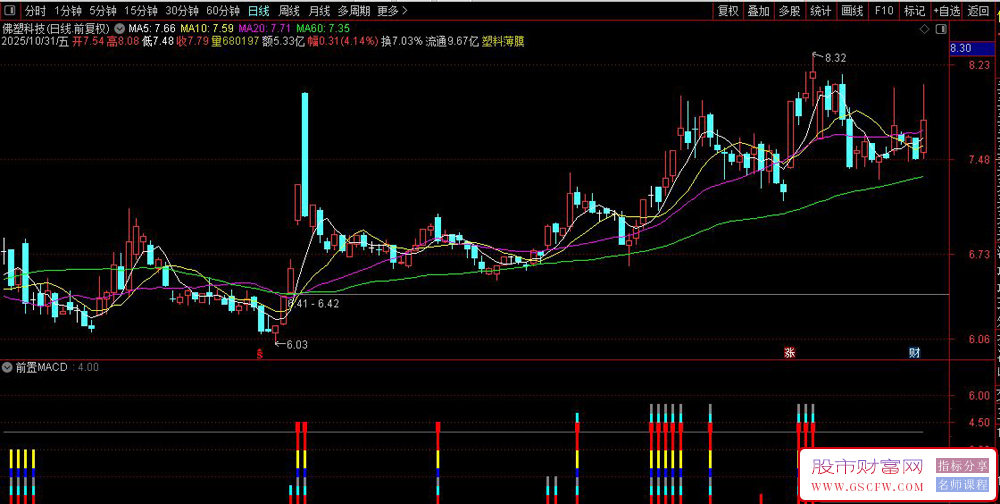
Task: Select the 周线 weekly chart tab
Action: click(x=290, y=11)
